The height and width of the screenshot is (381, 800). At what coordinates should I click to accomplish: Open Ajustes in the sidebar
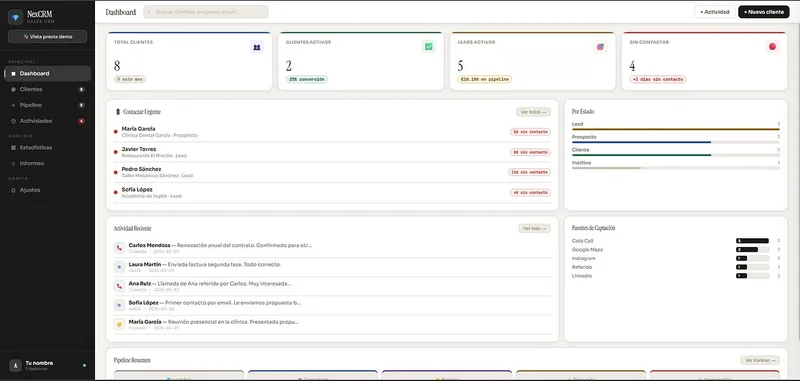47,190
